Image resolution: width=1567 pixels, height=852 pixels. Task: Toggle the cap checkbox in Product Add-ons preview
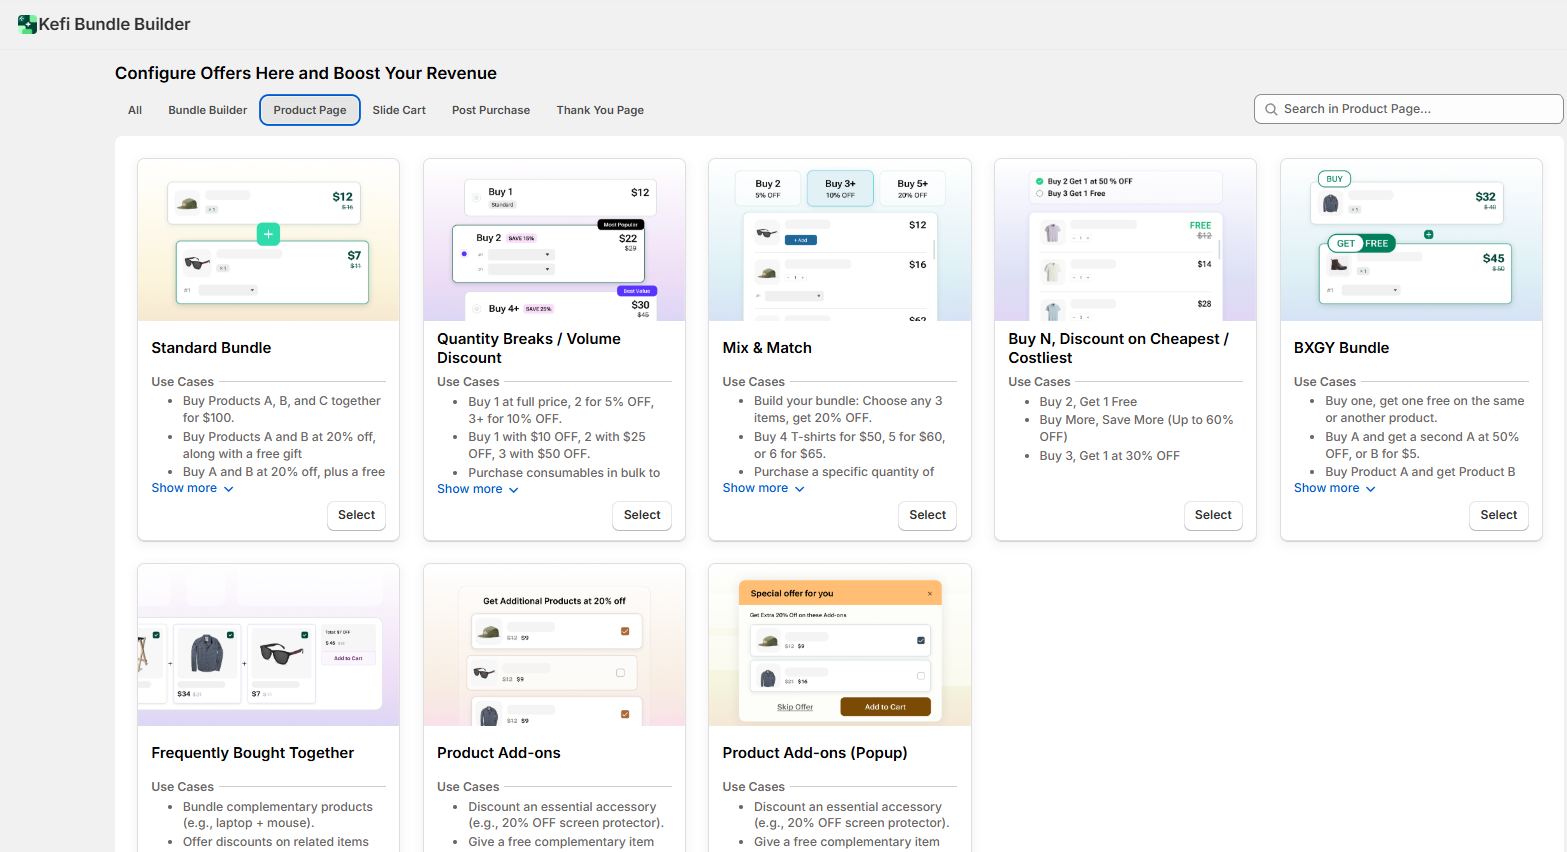pyautogui.click(x=625, y=631)
